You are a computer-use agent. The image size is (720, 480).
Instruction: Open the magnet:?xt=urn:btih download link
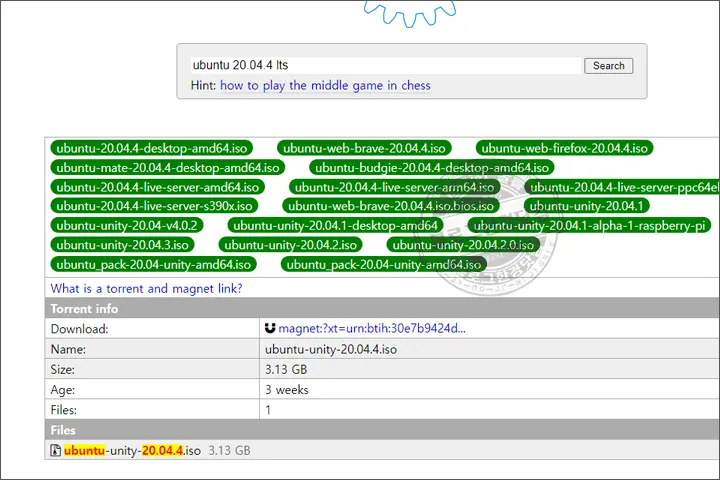372,328
